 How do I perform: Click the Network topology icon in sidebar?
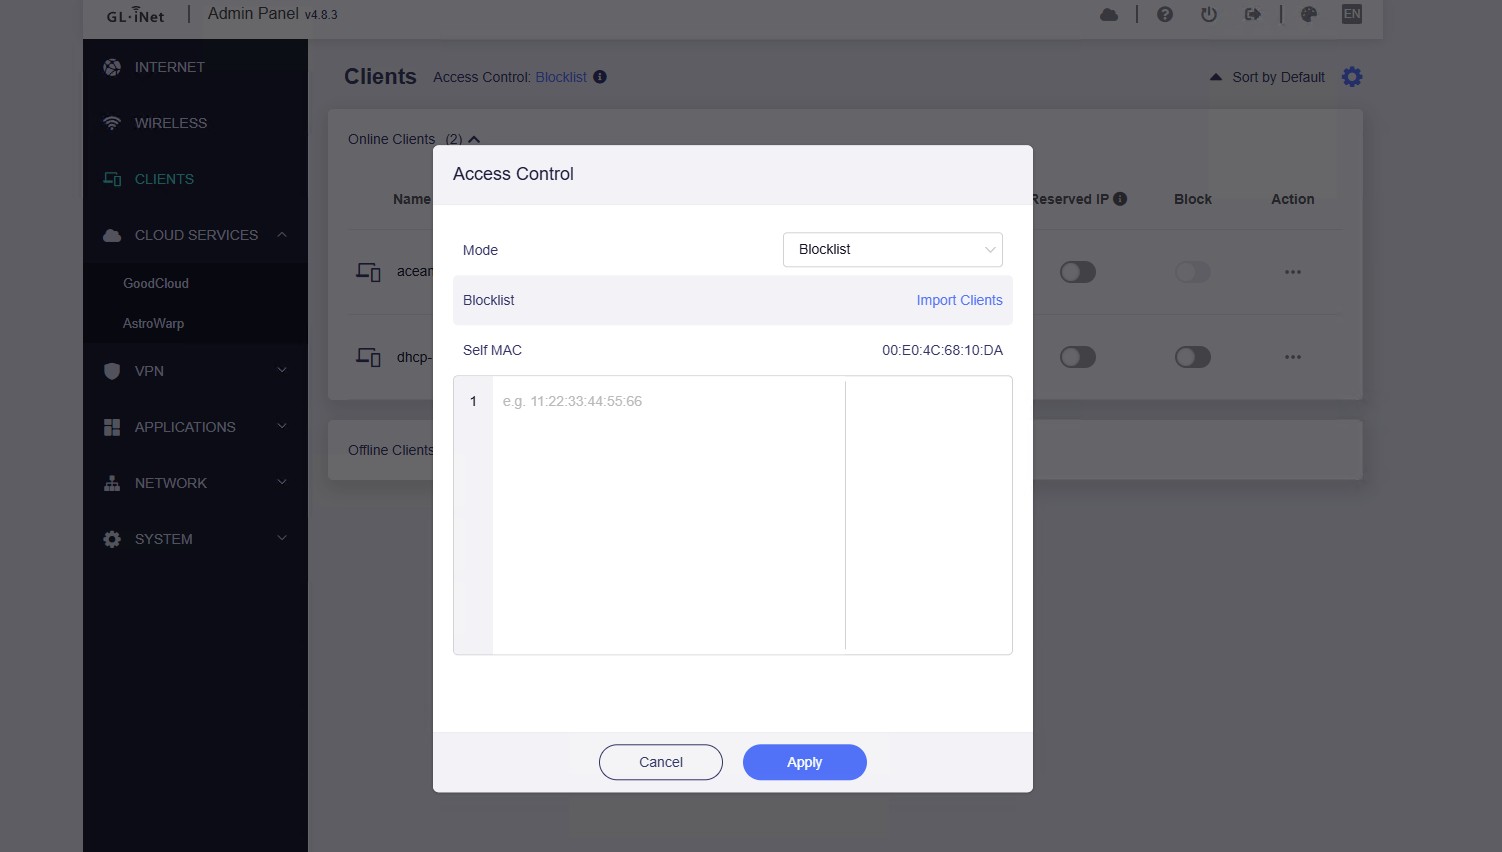point(112,483)
